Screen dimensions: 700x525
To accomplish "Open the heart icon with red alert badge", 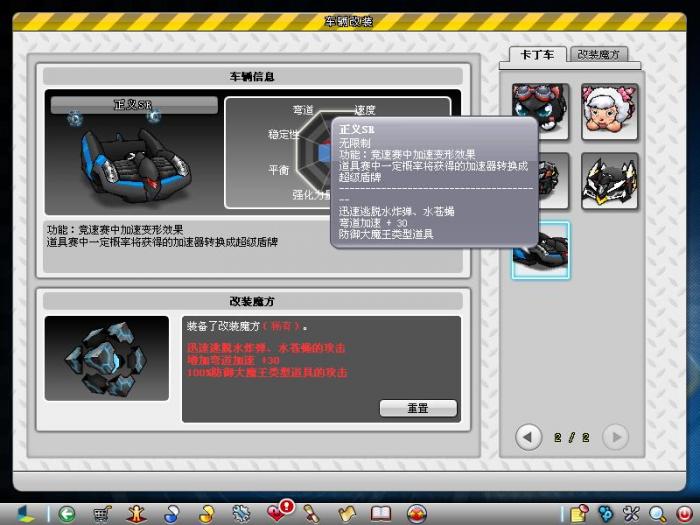I will [279, 512].
